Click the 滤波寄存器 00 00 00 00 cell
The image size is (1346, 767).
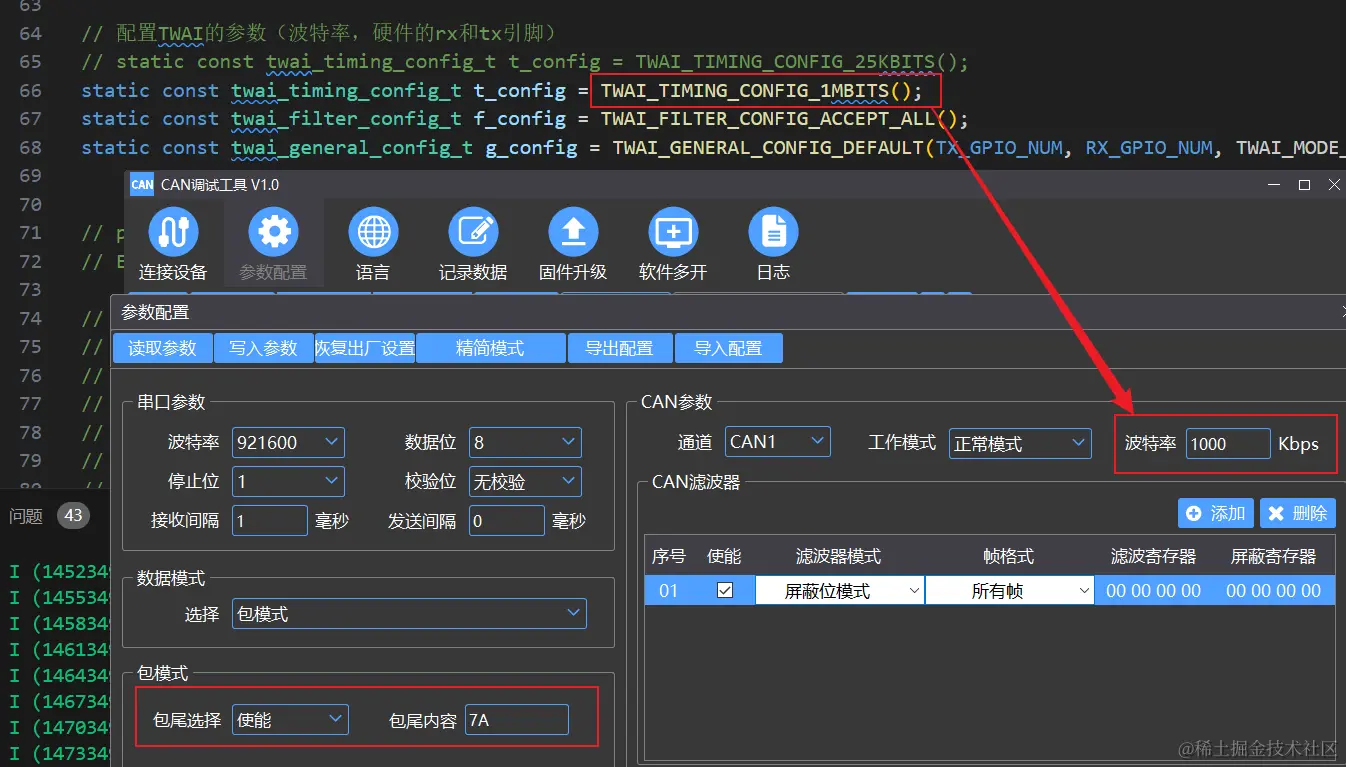tap(1154, 591)
